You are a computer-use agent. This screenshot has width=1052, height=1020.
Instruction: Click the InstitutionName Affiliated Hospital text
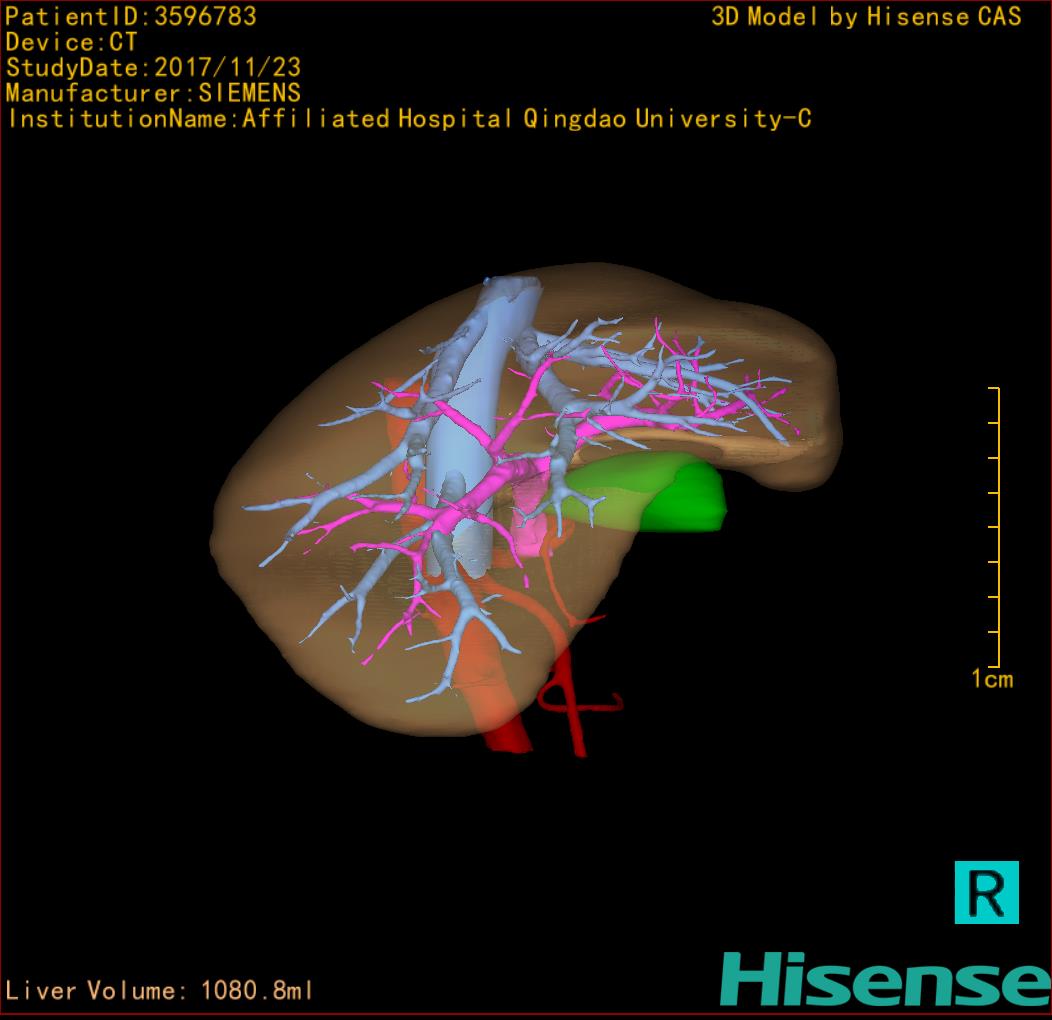click(x=409, y=119)
